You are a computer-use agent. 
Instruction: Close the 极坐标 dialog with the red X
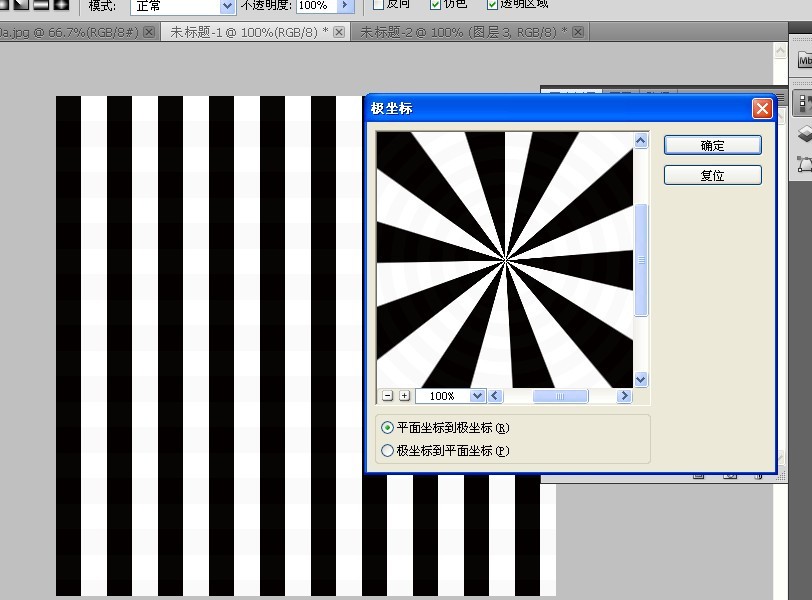[762, 109]
